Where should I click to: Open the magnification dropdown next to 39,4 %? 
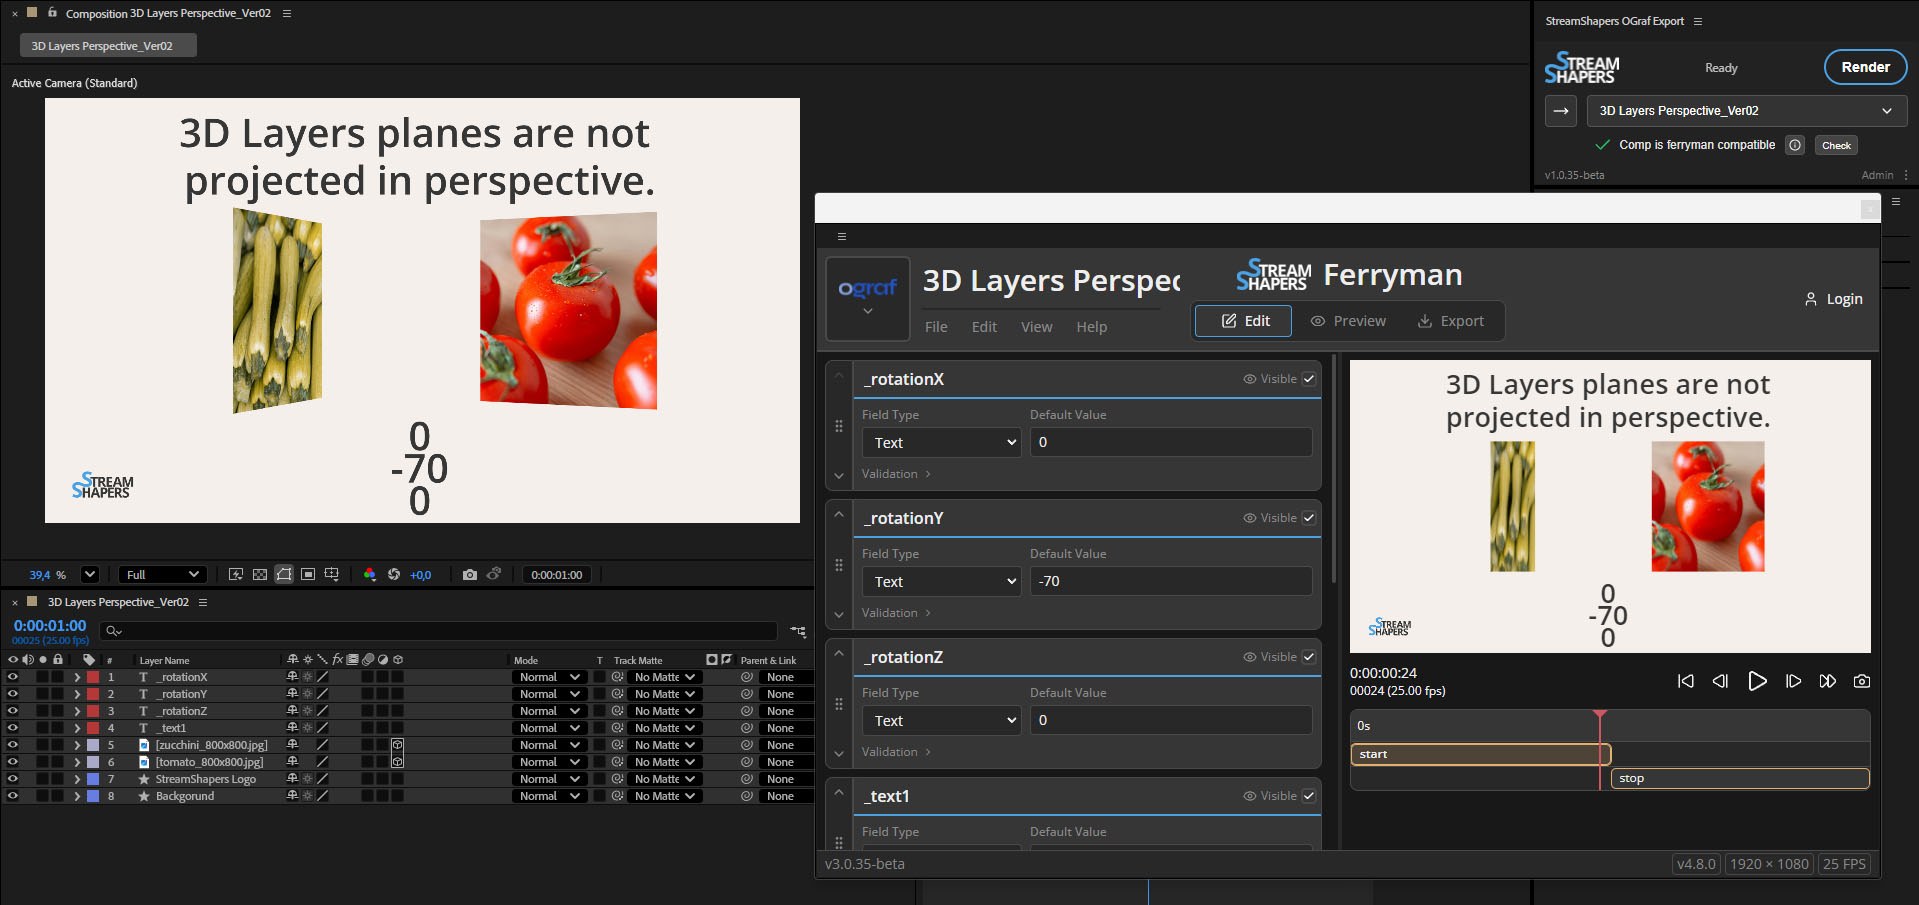pyautogui.click(x=90, y=574)
